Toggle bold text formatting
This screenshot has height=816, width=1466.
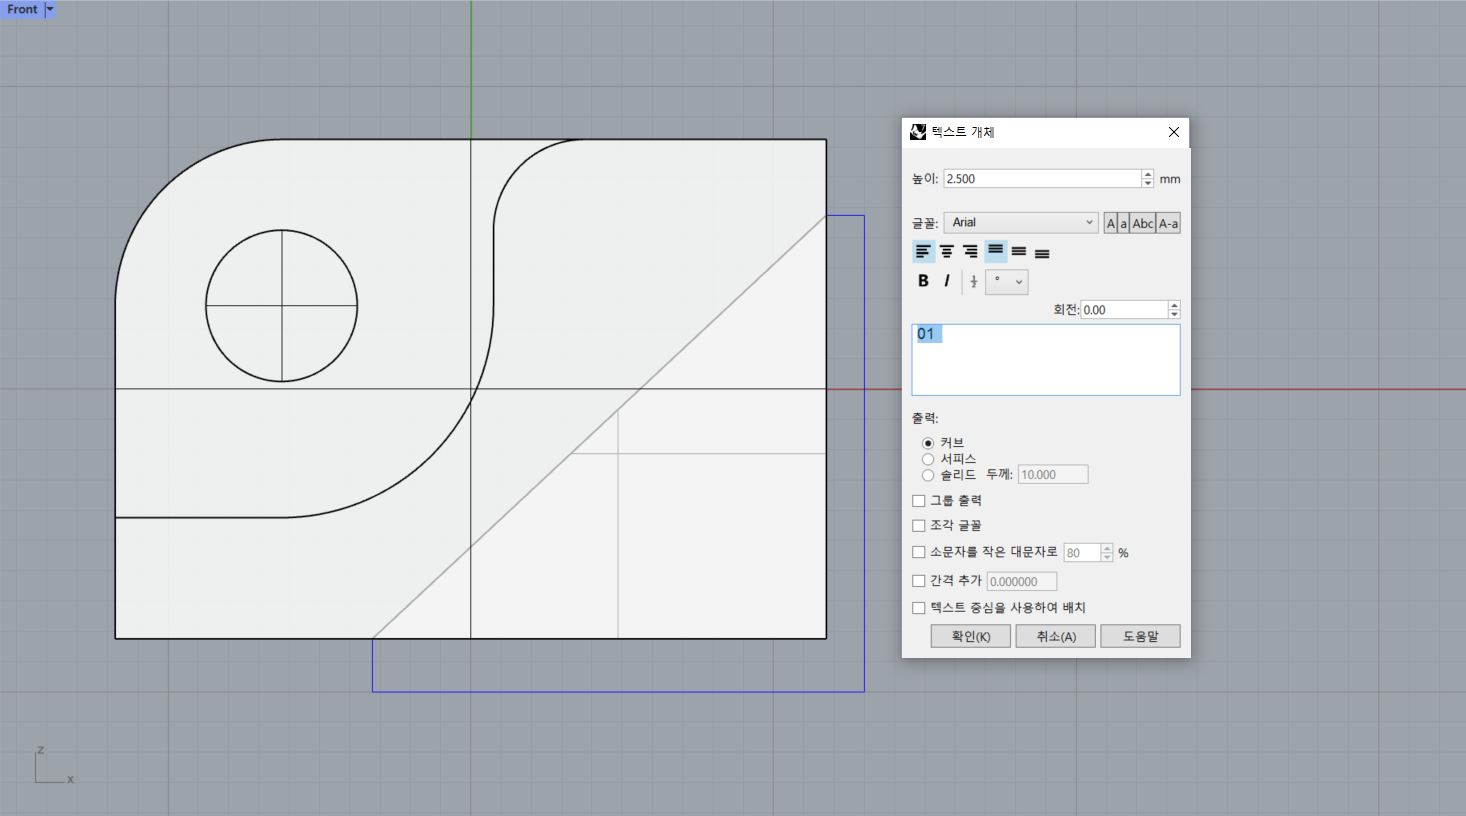point(923,281)
